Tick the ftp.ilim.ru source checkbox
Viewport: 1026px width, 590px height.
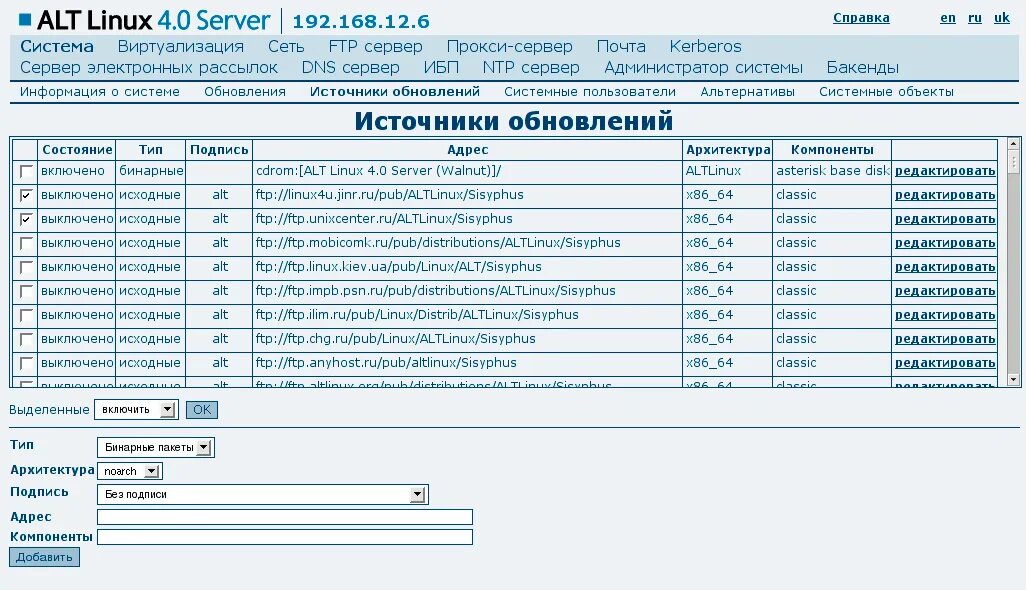click(26, 315)
